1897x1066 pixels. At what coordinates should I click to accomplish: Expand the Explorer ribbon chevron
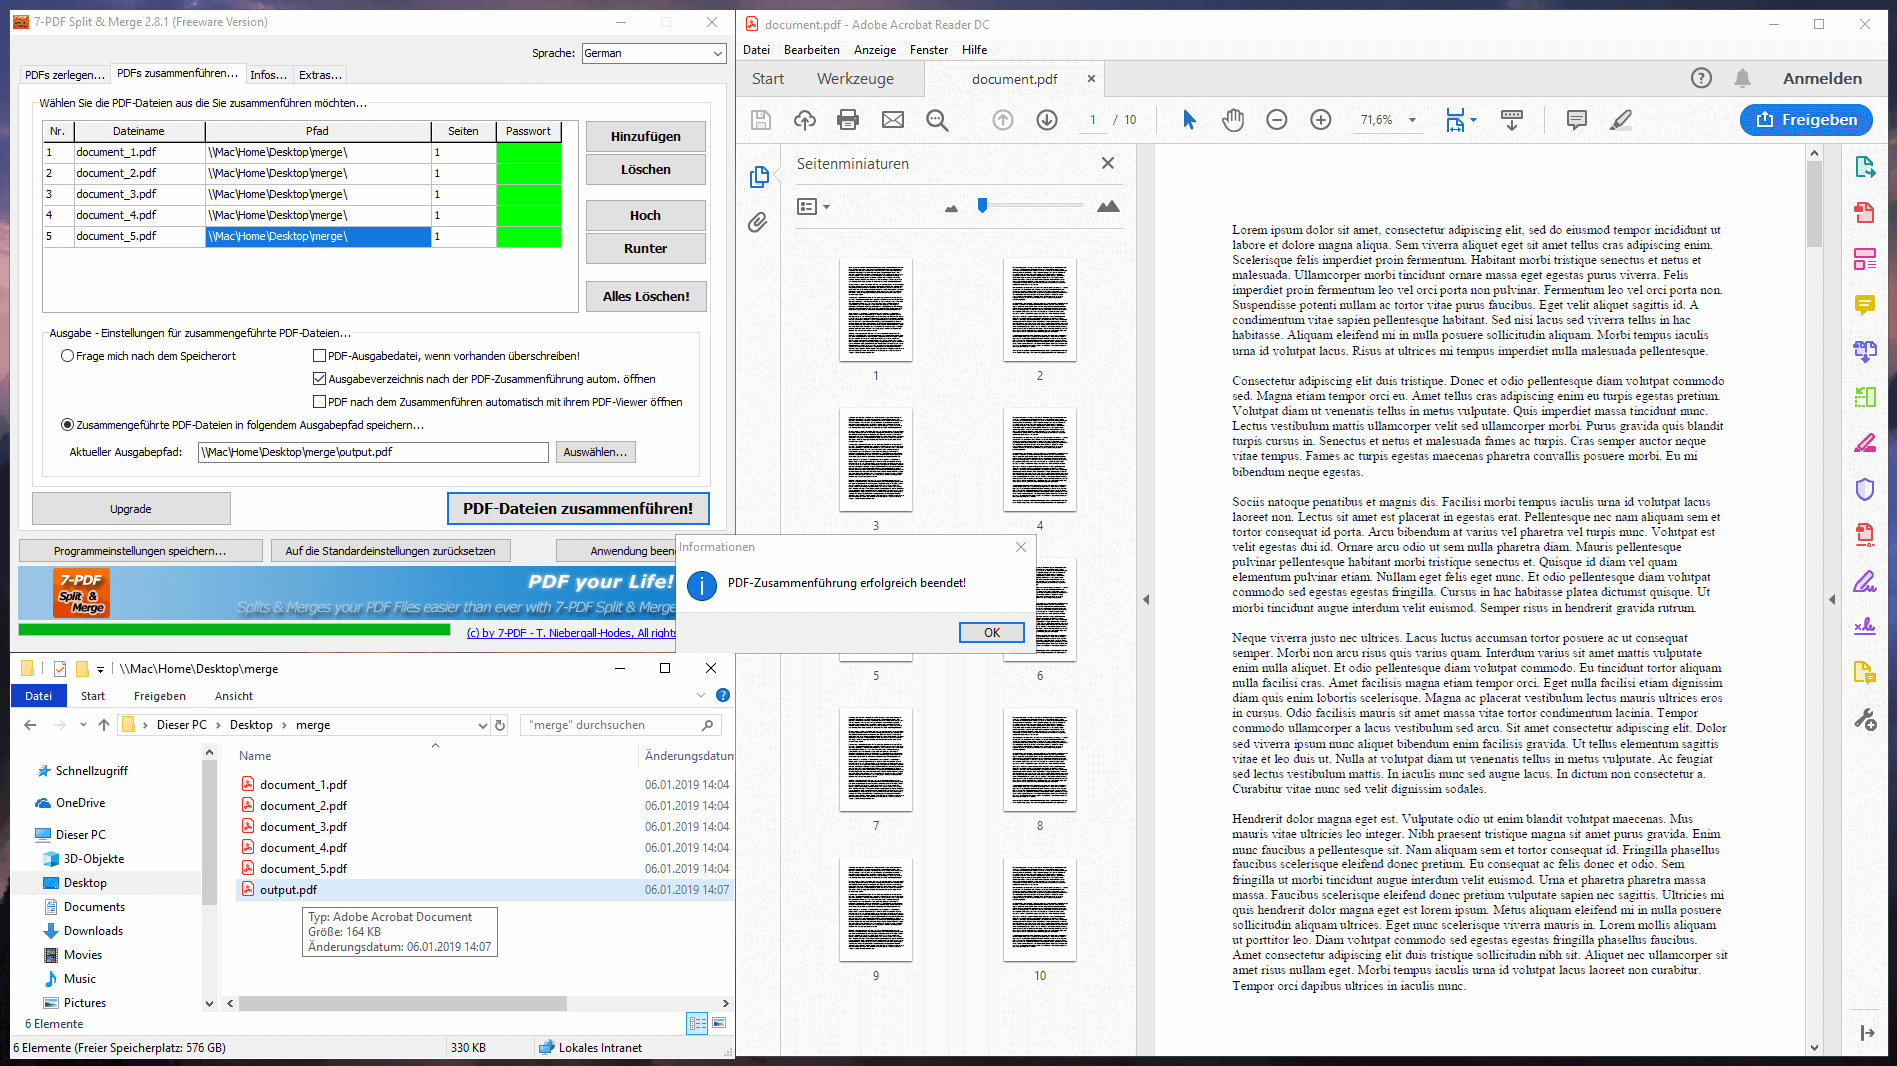700,695
